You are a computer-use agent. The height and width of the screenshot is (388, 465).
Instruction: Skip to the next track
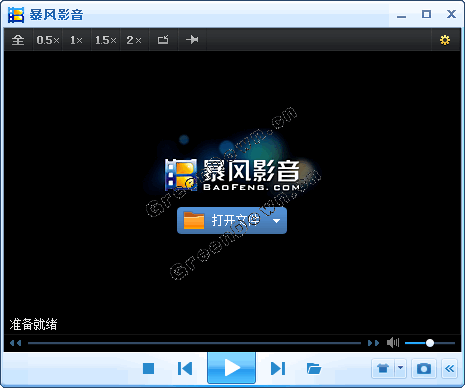coord(278,369)
